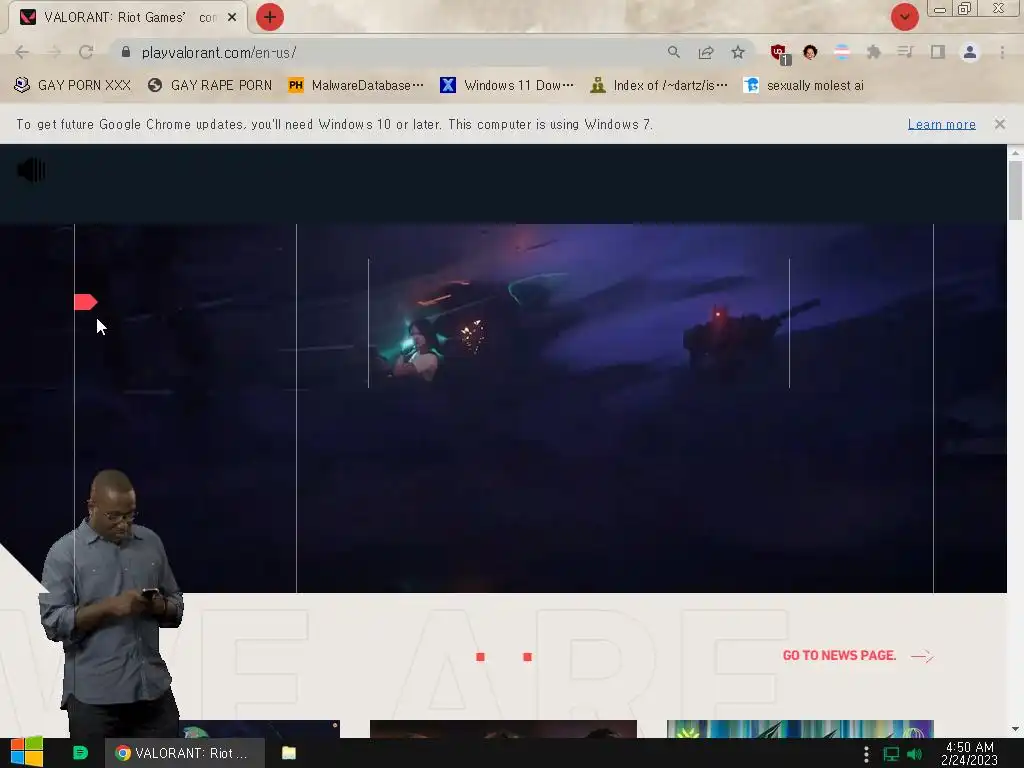Open the Windows Start button
This screenshot has width=1024, height=768.
point(27,753)
